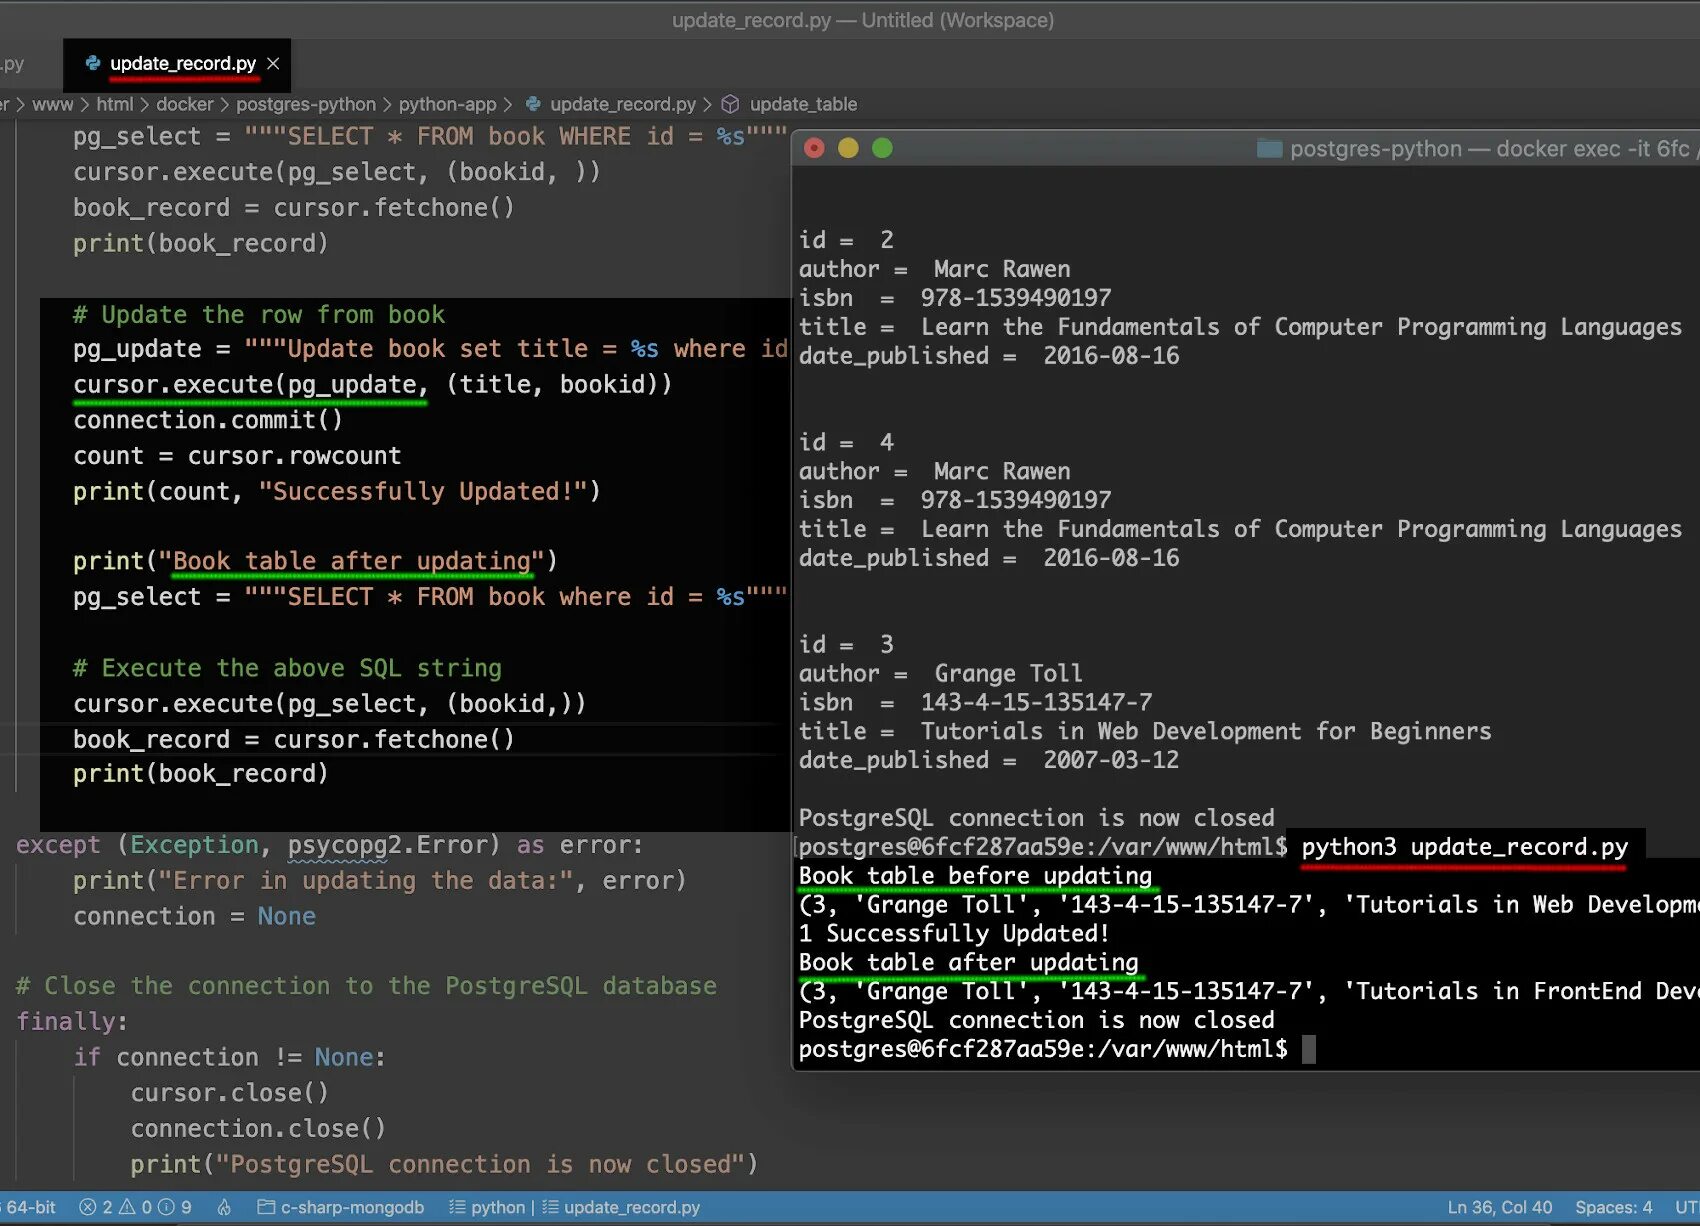Change indentation via Spaces: 4 indicator
Screen dimensions: 1700x1226
pyautogui.click(x=1613, y=1207)
